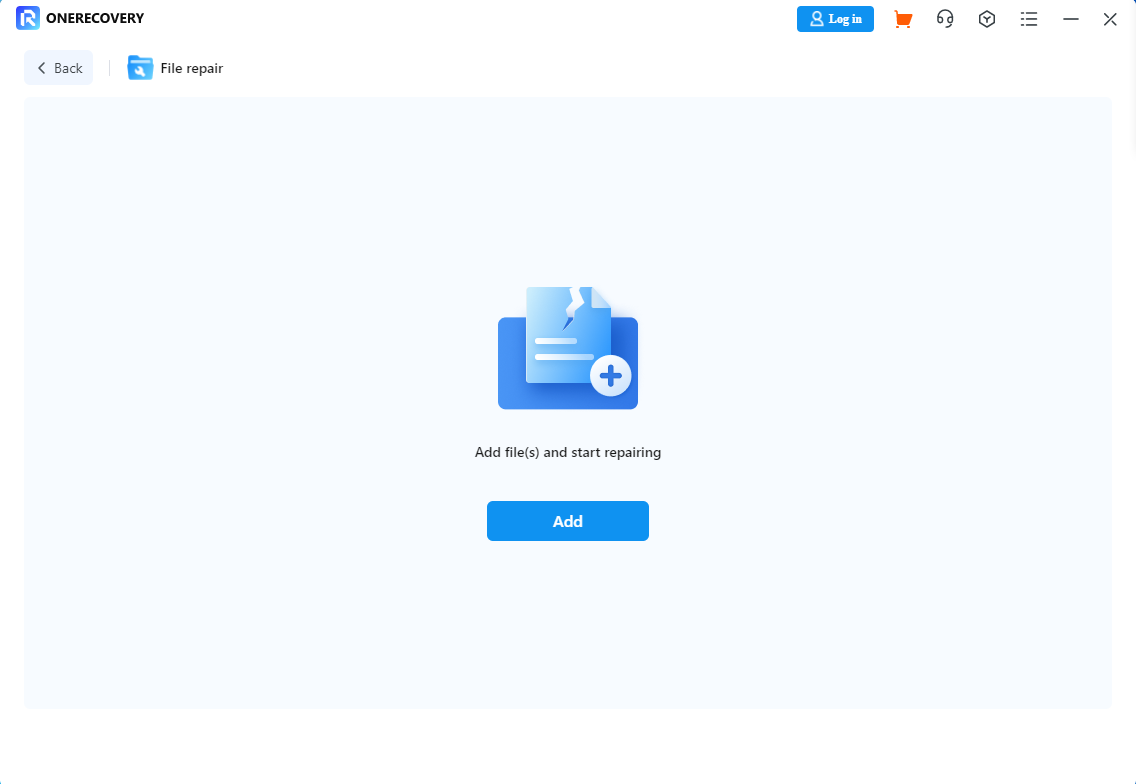Open the orange shopping cart

[903, 19]
